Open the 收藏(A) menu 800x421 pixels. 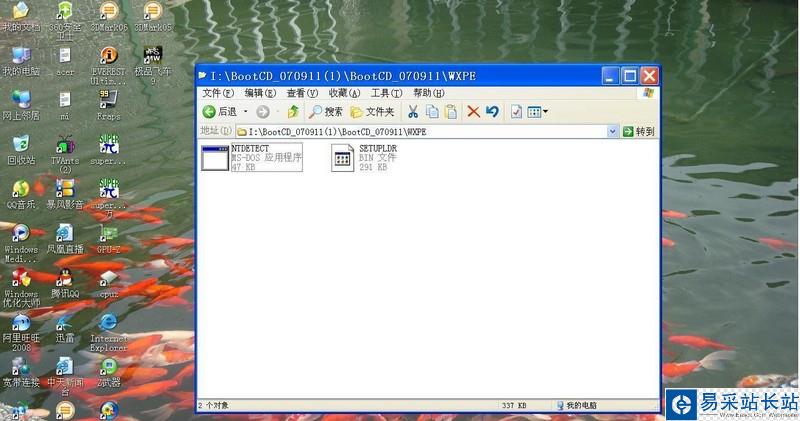(344, 93)
